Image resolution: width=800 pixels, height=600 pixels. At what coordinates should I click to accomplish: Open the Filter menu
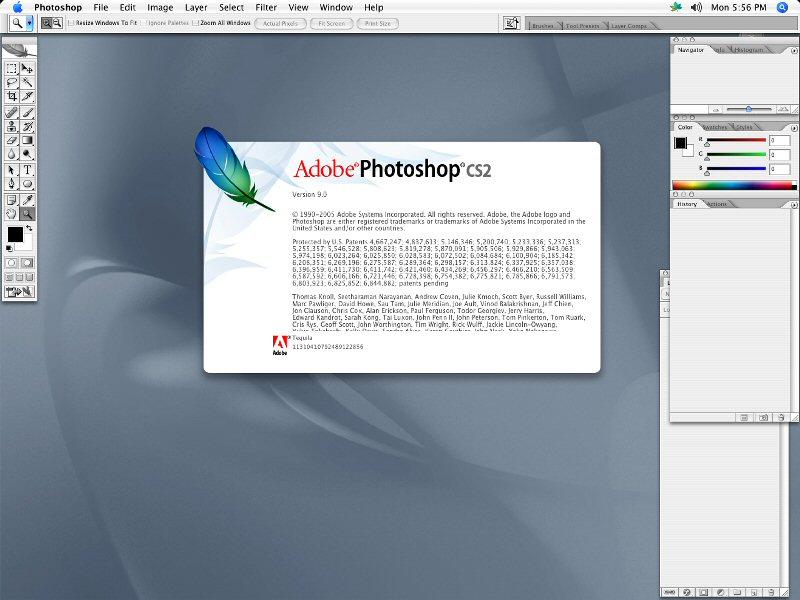pyautogui.click(x=266, y=7)
